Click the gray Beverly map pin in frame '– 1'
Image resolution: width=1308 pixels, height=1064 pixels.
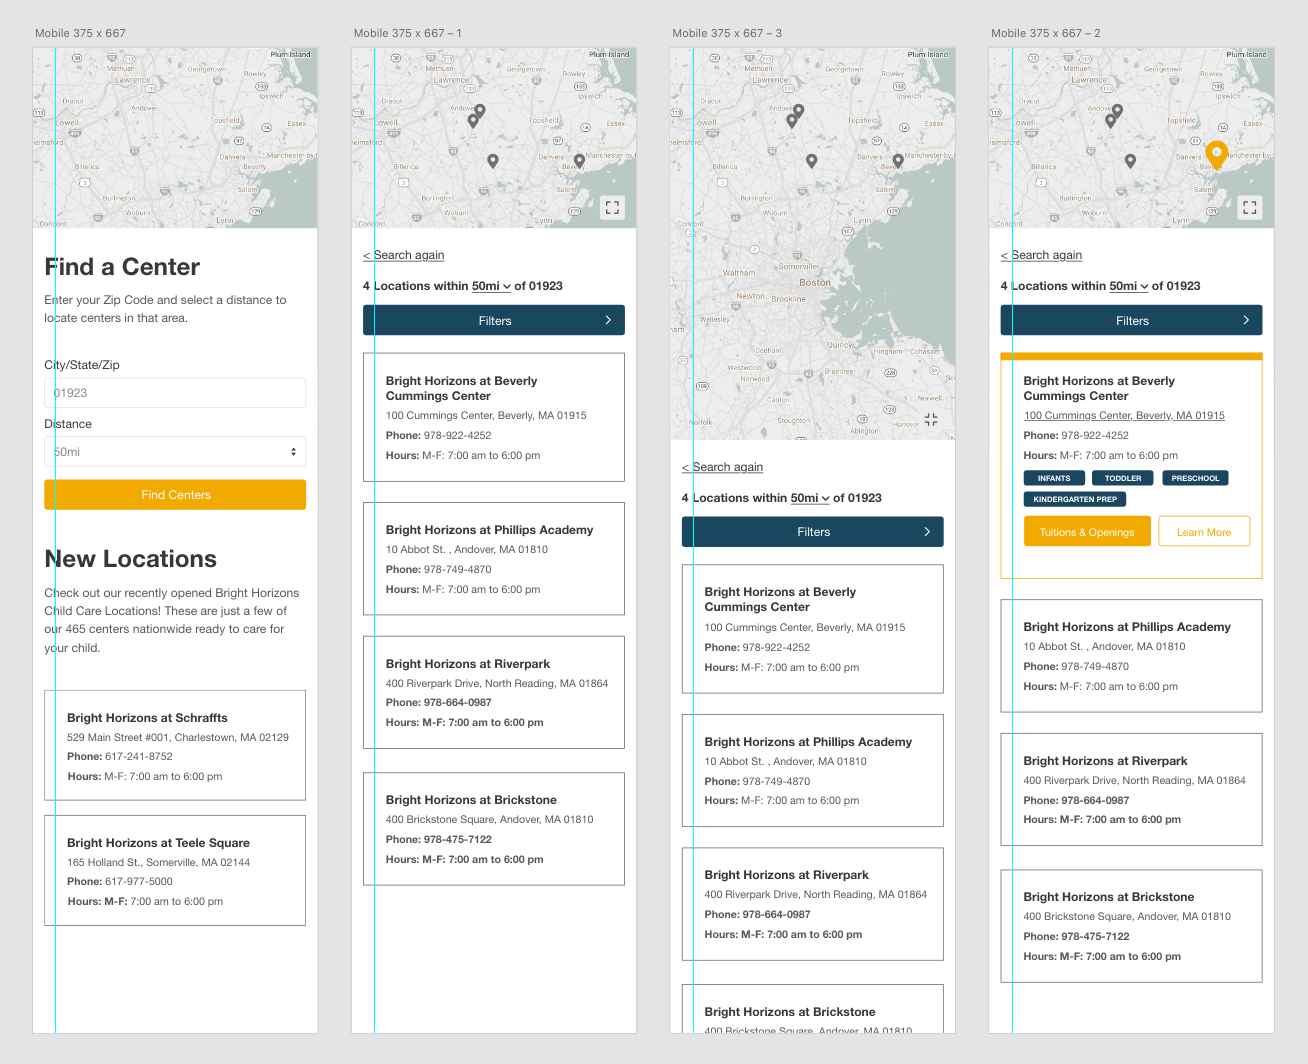[579, 160]
